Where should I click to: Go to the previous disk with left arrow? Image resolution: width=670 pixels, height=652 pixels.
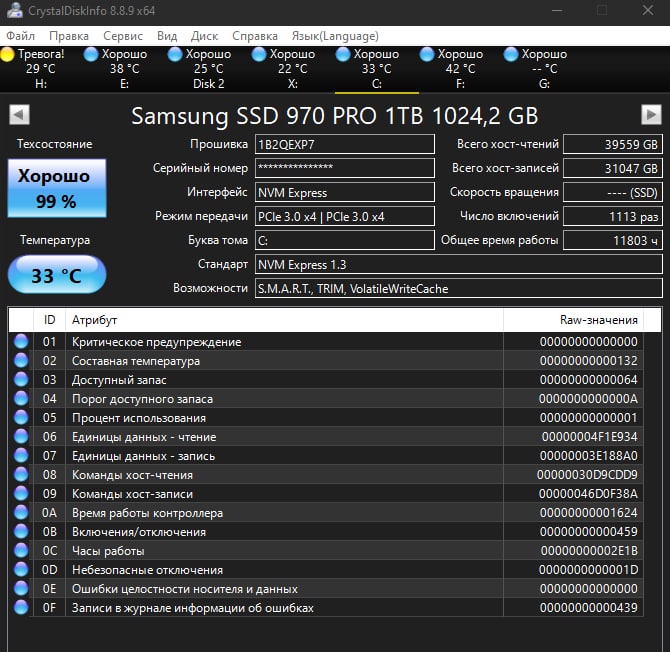pos(19,115)
